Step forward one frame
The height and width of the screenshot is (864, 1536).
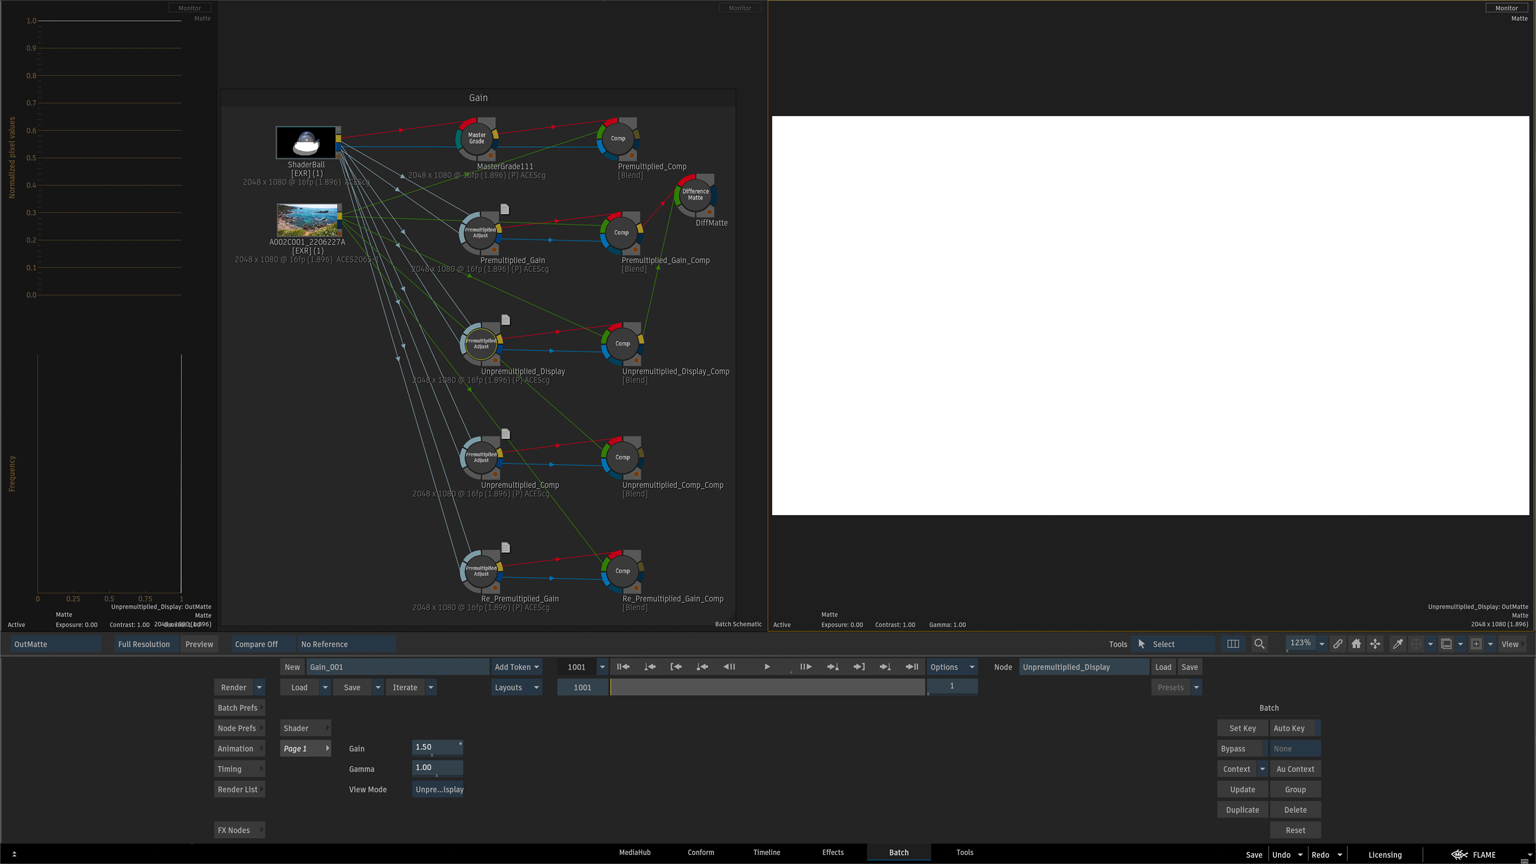(805, 667)
